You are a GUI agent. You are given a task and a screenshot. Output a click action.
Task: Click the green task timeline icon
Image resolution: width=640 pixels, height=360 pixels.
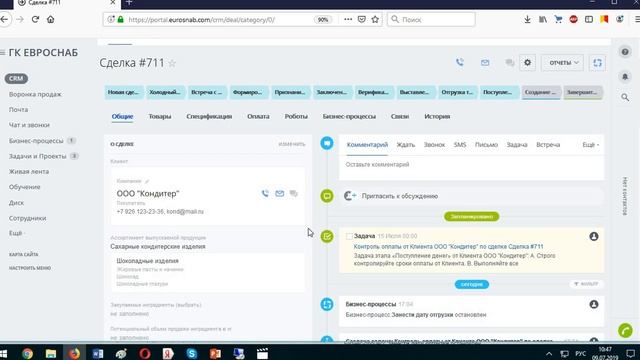(x=327, y=236)
